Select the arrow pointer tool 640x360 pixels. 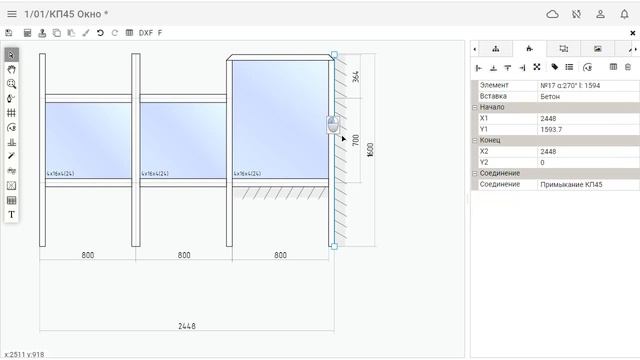[x=11, y=55]
